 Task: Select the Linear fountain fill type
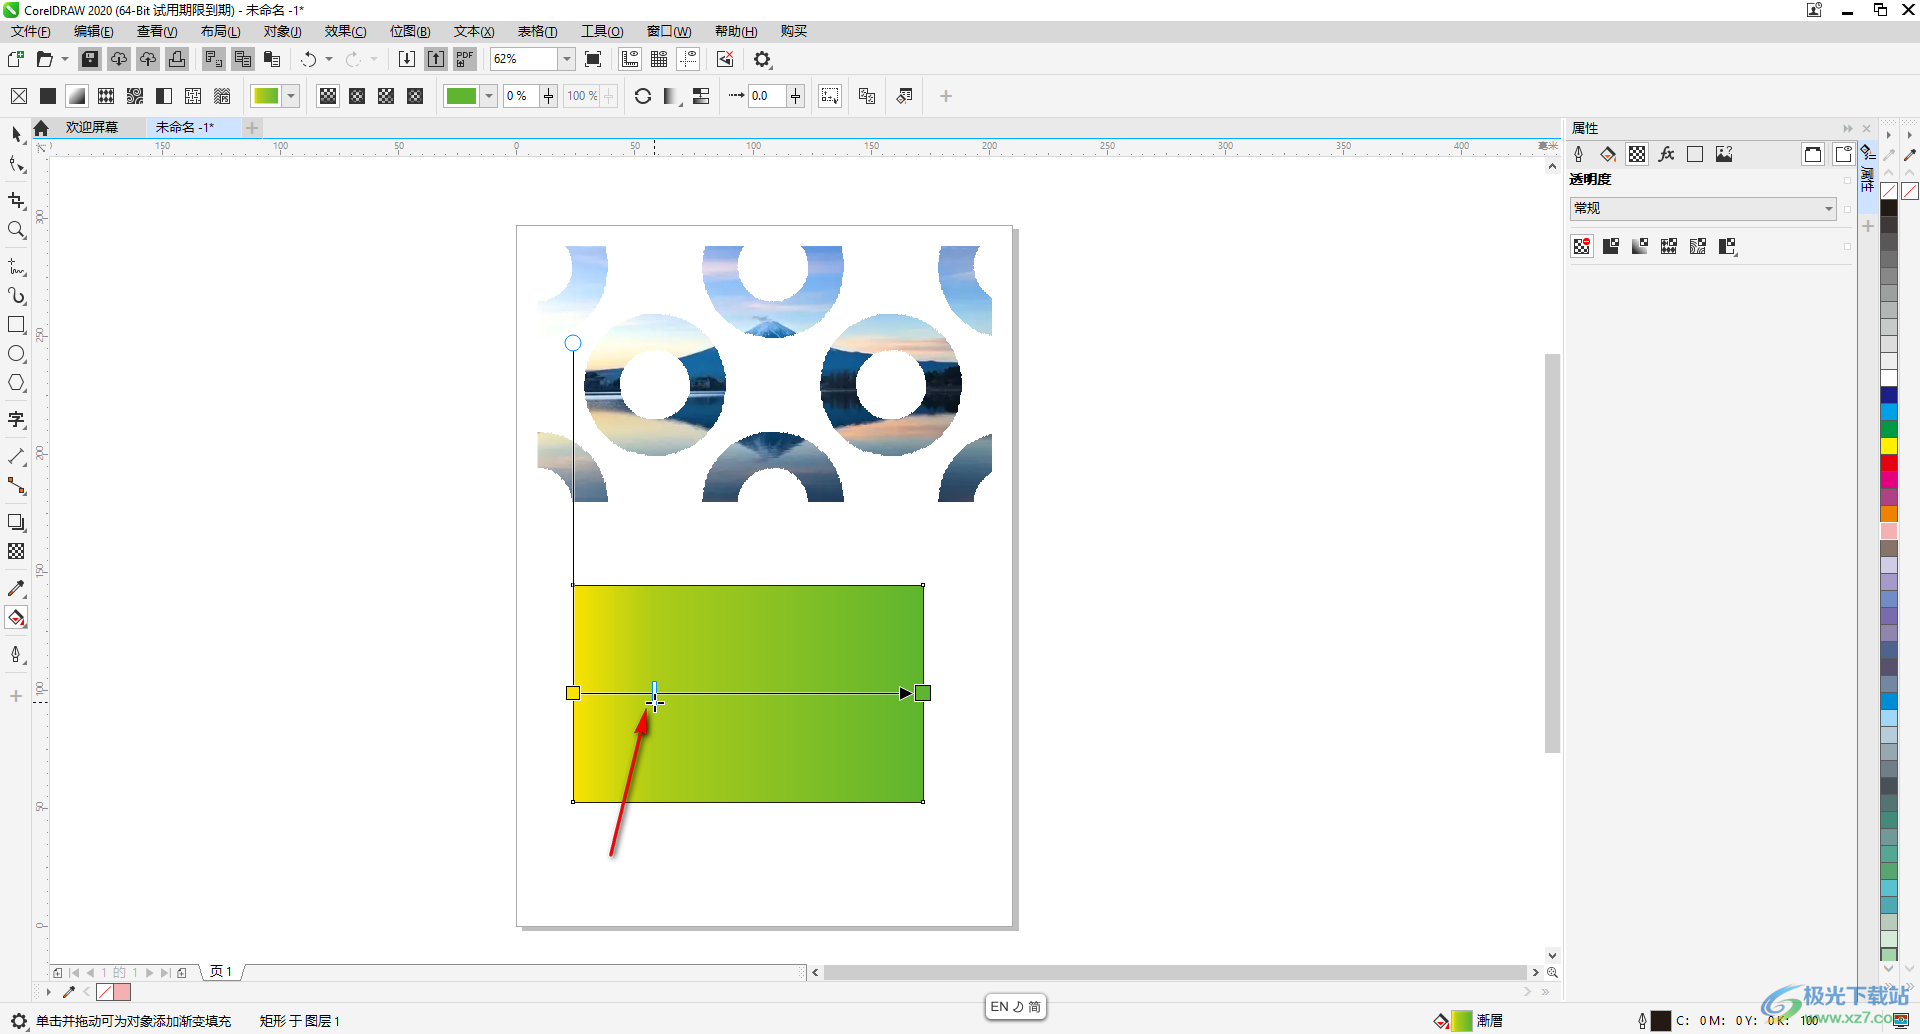click(x=328, y=96)
